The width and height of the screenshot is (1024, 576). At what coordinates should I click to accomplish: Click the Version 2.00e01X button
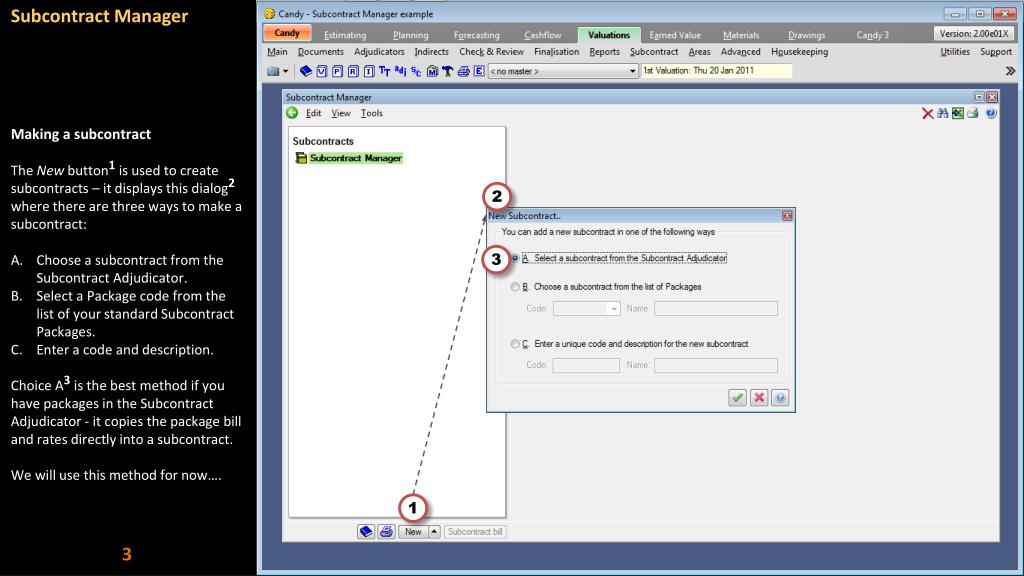[974, 33]
